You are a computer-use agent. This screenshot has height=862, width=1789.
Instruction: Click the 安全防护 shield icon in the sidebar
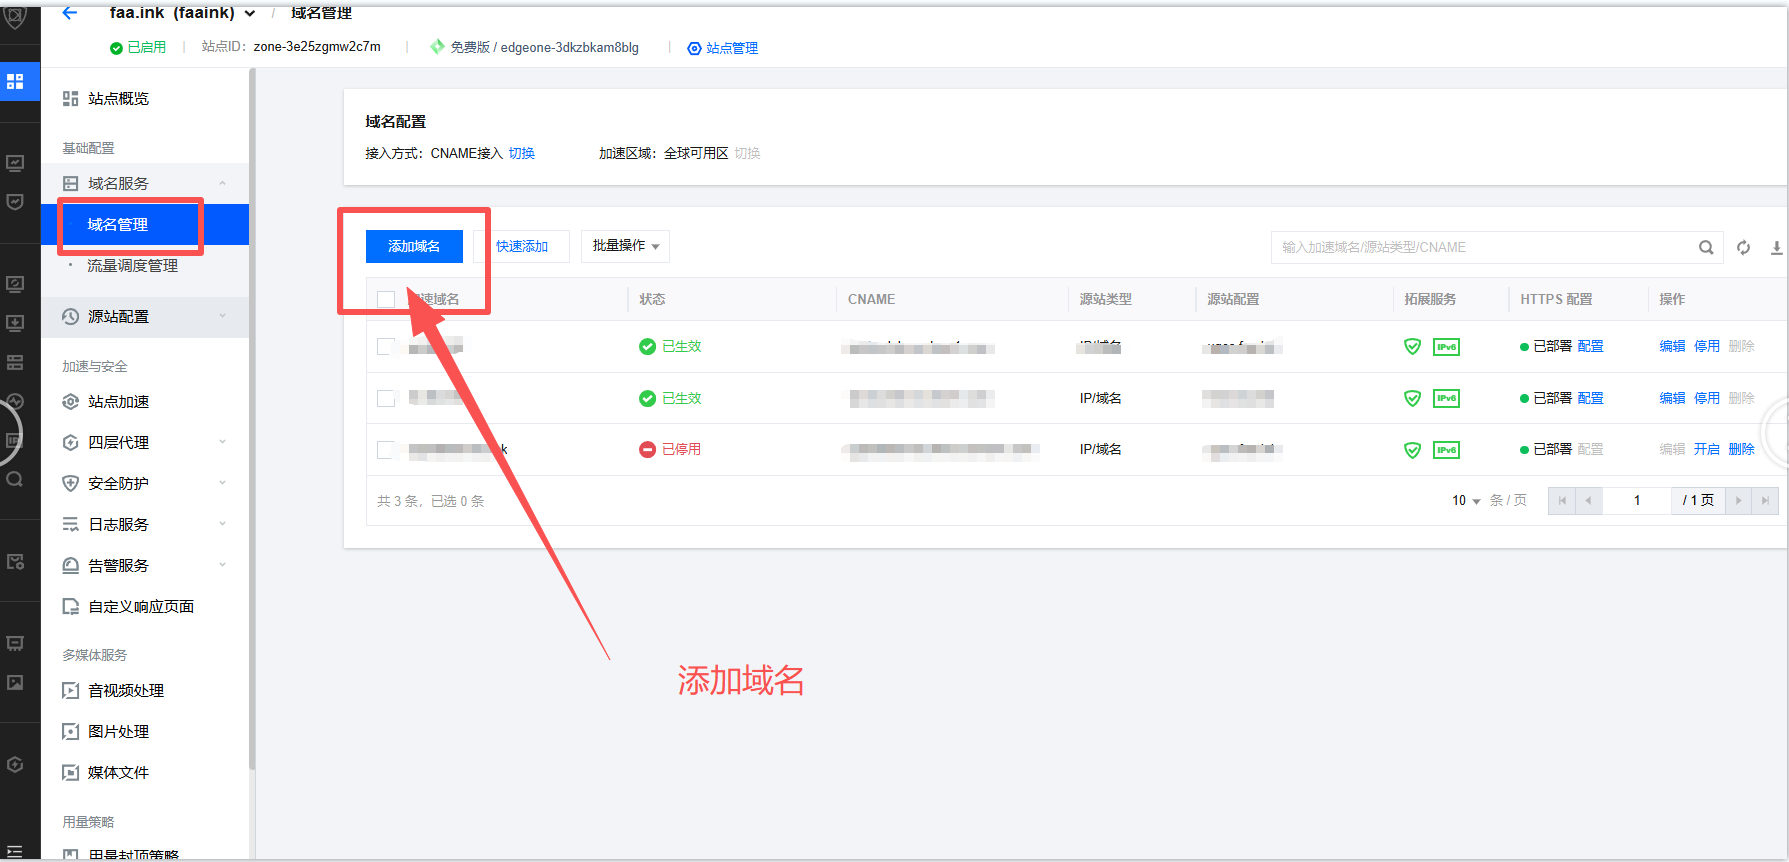click(x=70, y=483)
